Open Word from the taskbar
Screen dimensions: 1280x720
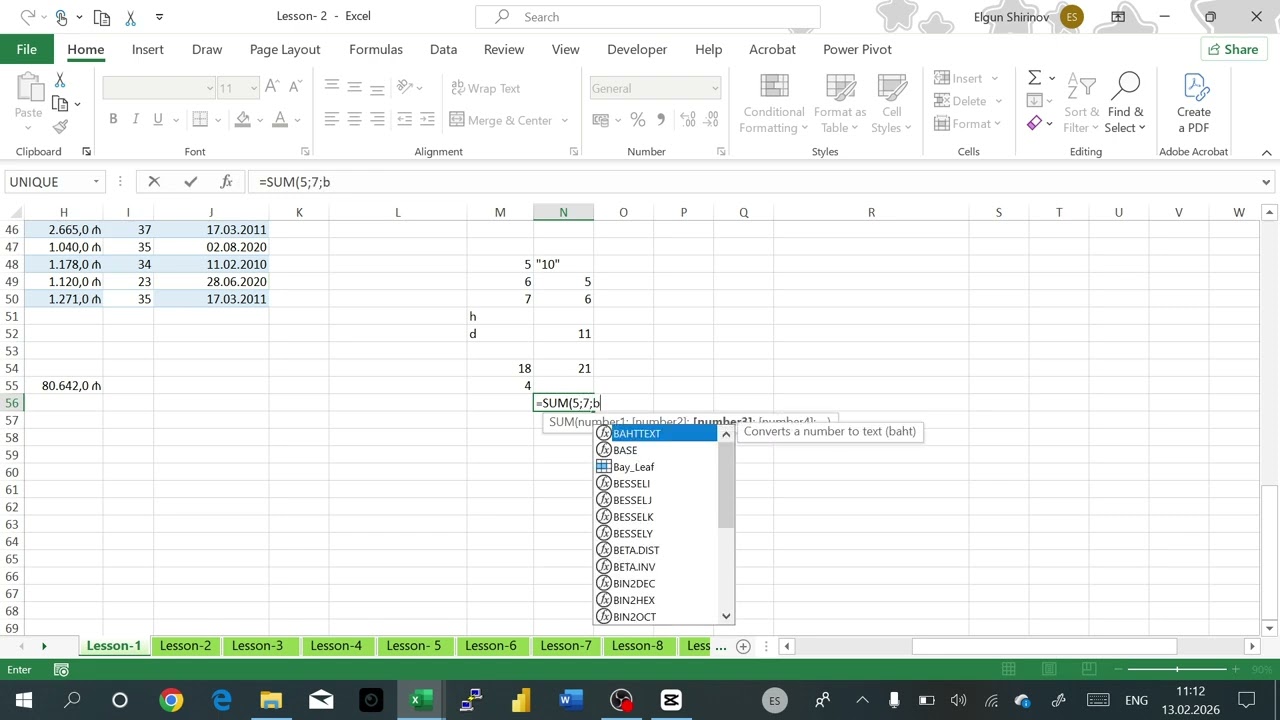point(571,700)
